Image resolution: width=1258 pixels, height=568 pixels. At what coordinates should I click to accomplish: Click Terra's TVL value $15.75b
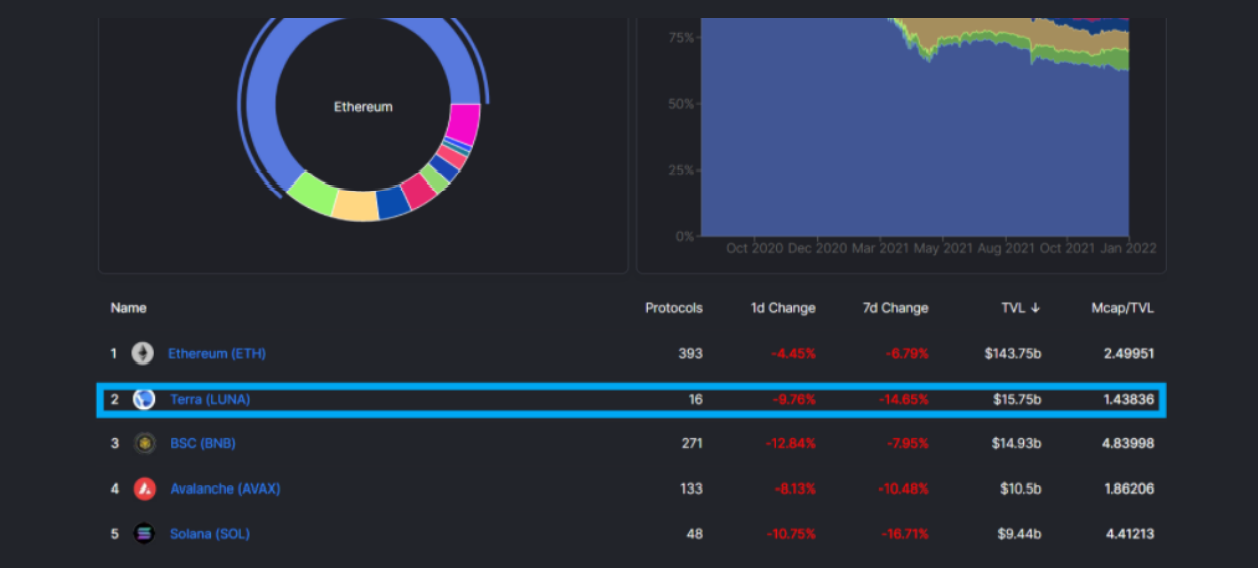point(1016,399)
